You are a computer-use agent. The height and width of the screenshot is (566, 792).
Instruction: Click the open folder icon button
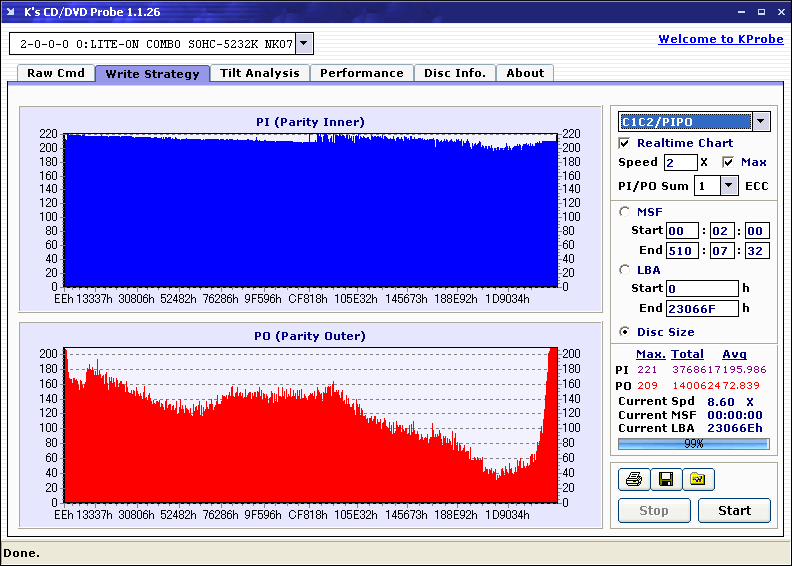[x=698, y=480]
